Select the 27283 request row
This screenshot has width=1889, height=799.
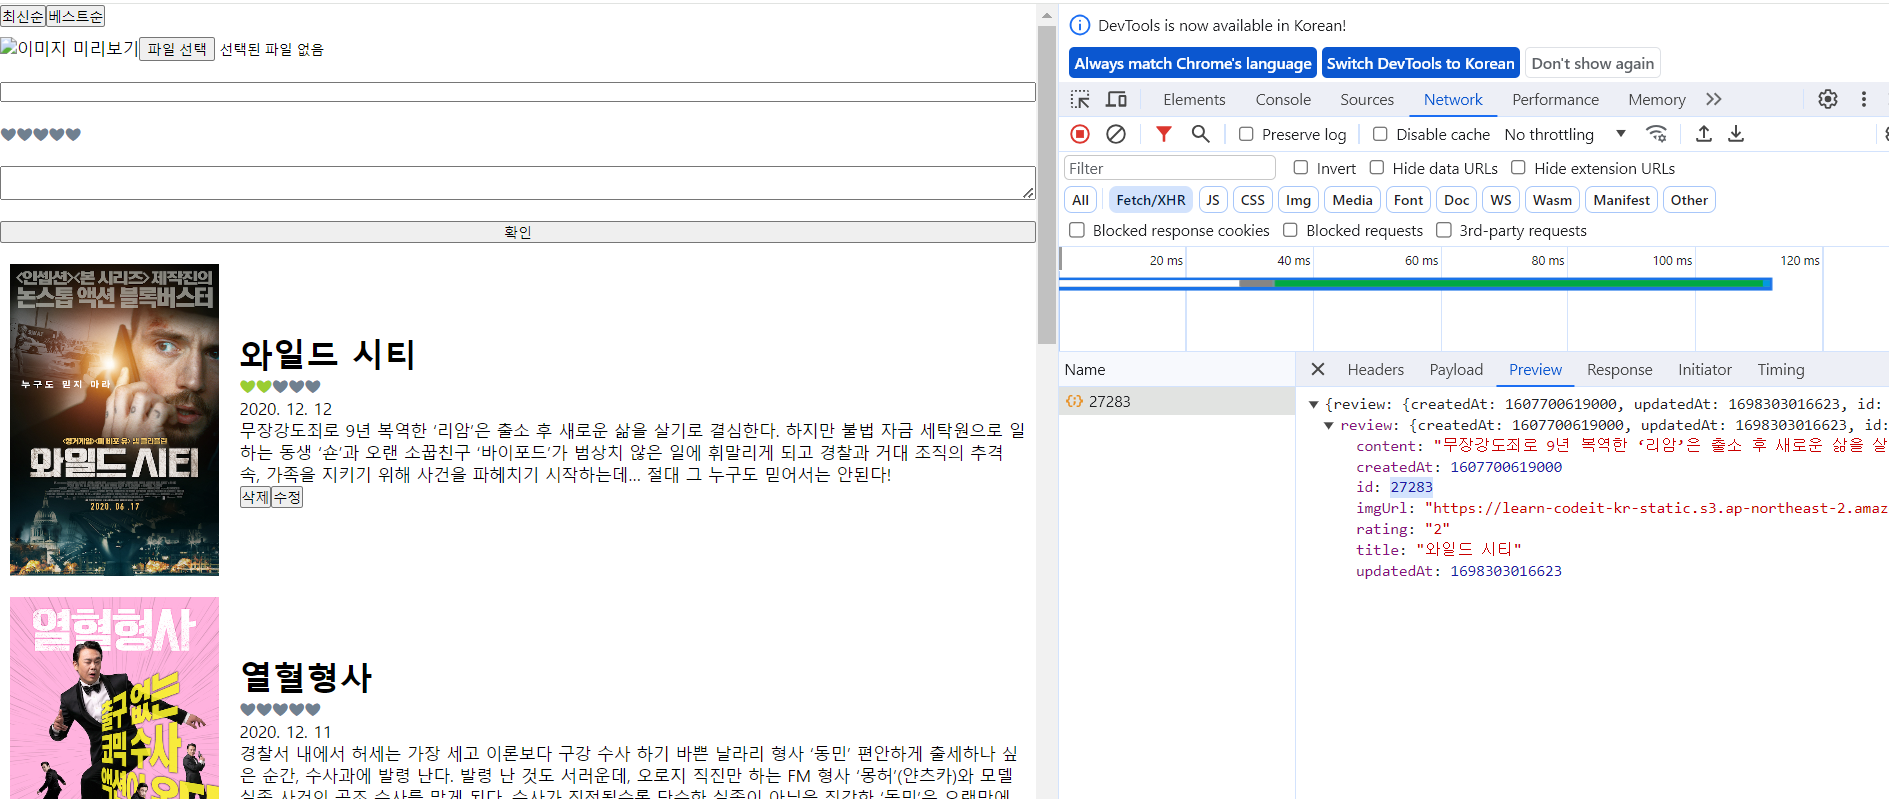1177,401
